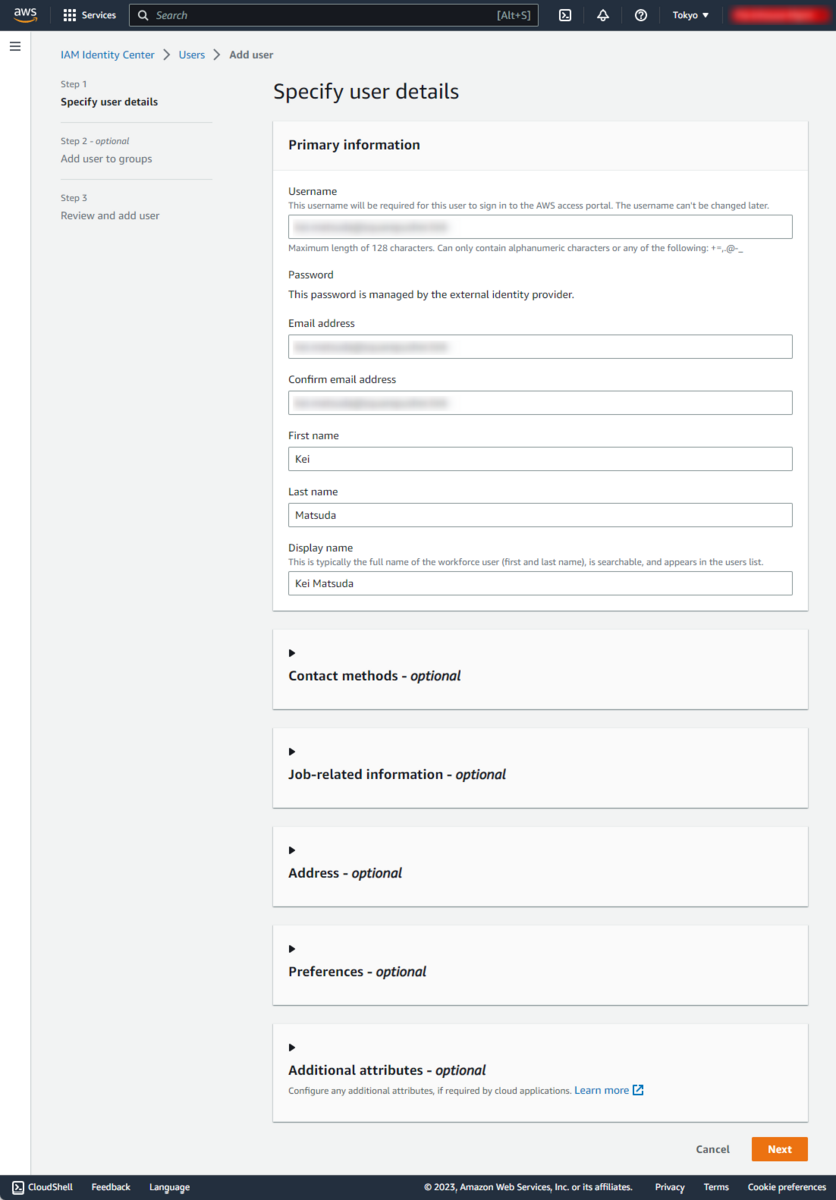Cancel adding the user
Viewport: 836px width, 1200px height.
713,1149
